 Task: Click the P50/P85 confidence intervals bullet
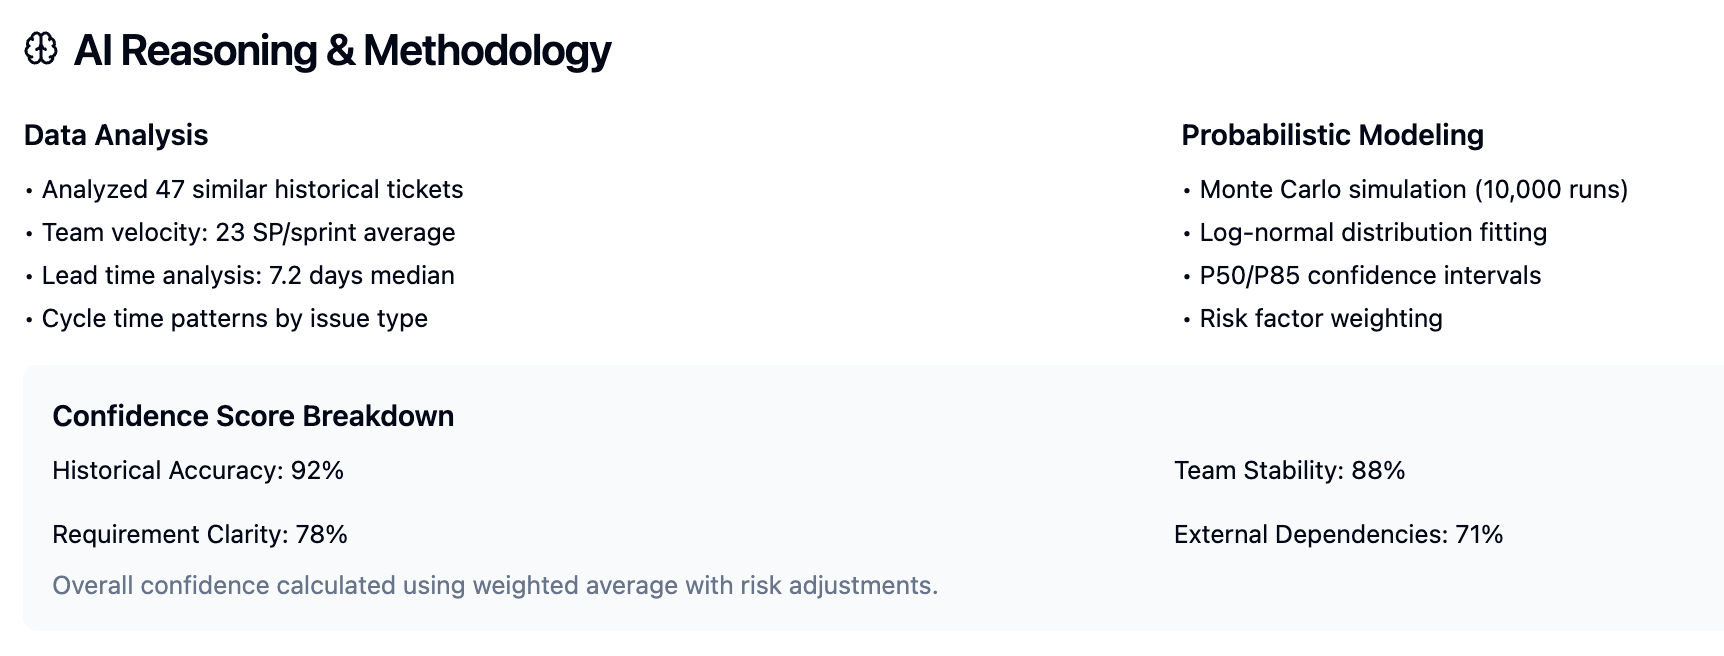1370,276
